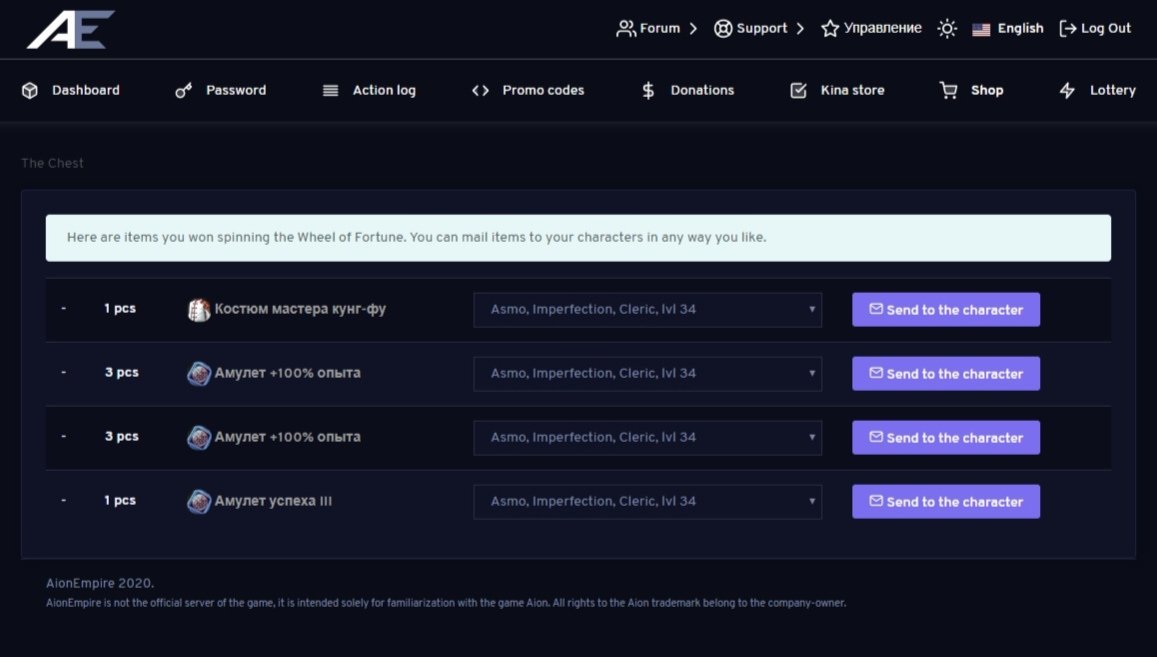The width and height of the screenshot is (1157, 657).
Task: Open the English language selector
Action: click(x=1008, y=29)
